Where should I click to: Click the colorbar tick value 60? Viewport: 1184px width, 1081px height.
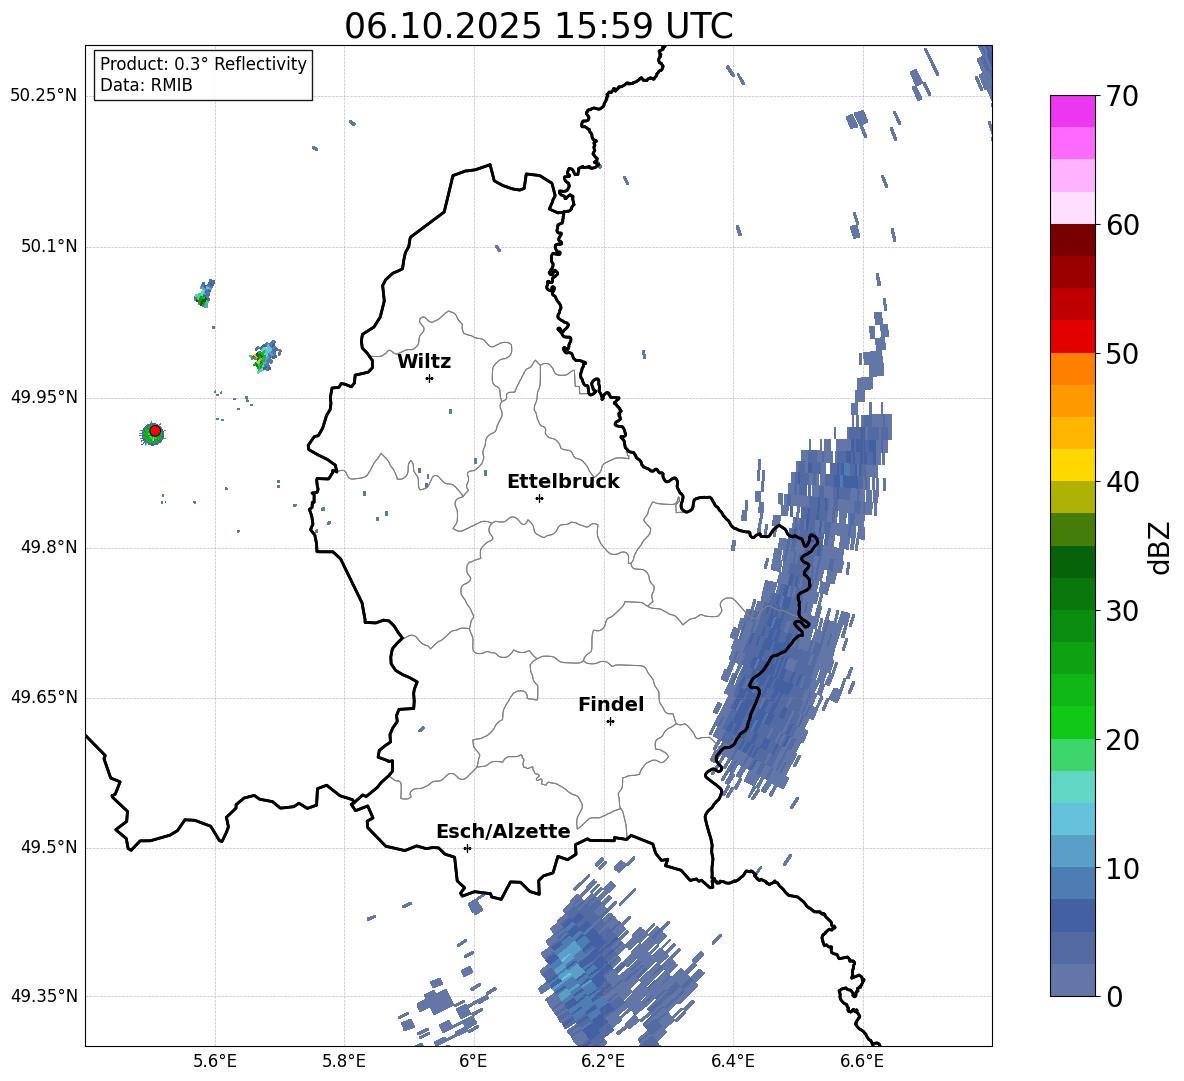(1122, 225)
